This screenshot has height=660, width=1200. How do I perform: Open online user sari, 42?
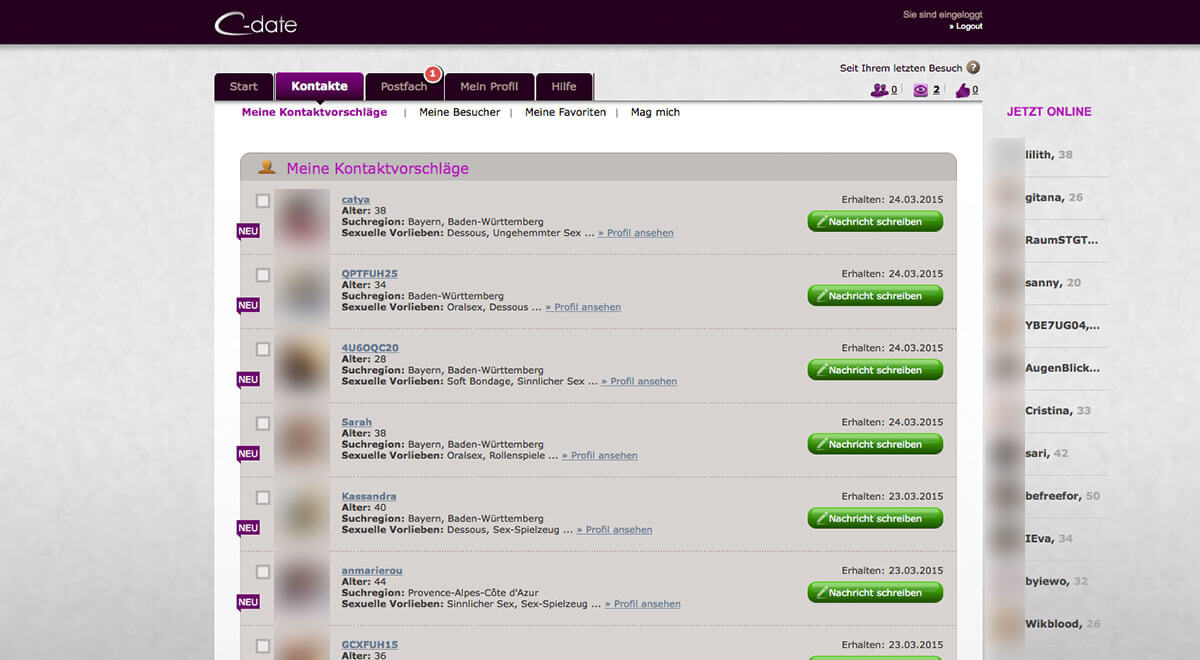click(x=1046, y=453)
